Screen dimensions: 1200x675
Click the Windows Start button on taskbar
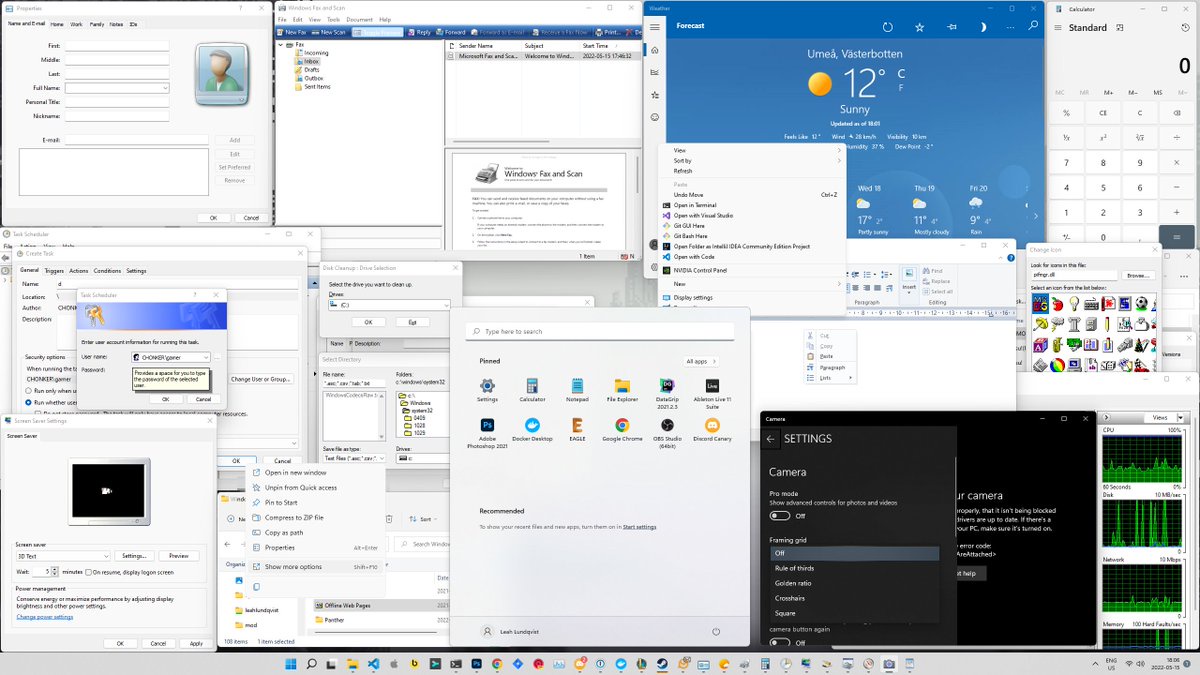291,664
